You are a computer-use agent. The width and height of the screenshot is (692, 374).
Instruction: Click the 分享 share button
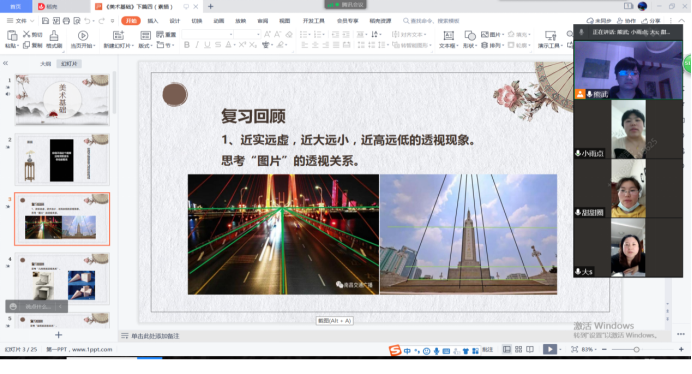coord(651,21)
